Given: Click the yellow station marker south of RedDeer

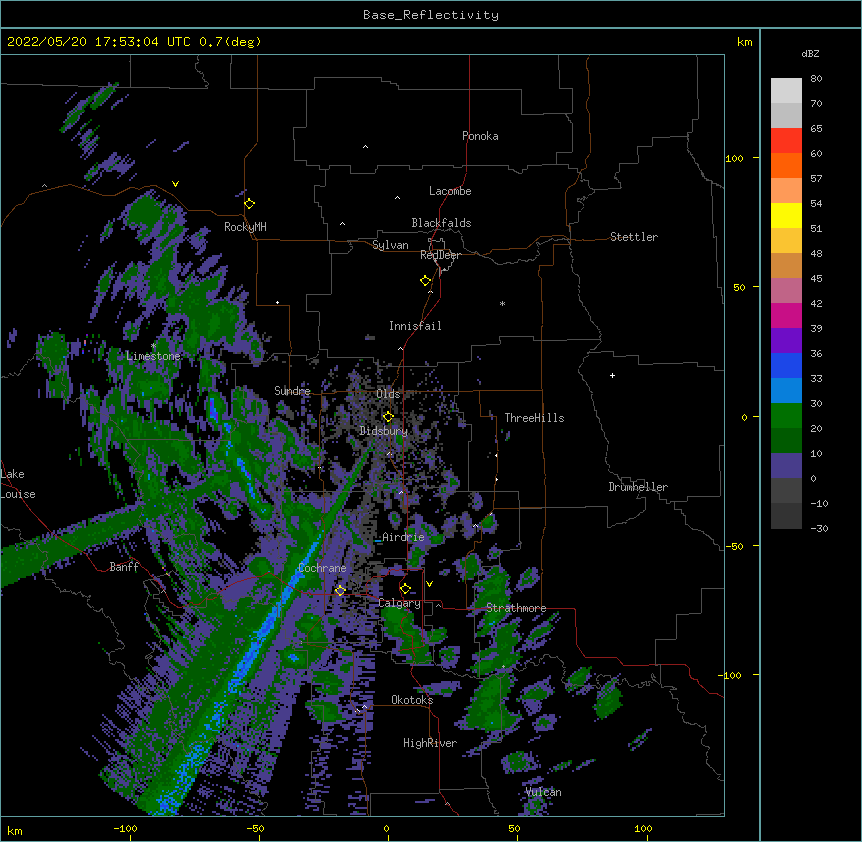Looking at the screenshot, I should [x=426, y=281].
